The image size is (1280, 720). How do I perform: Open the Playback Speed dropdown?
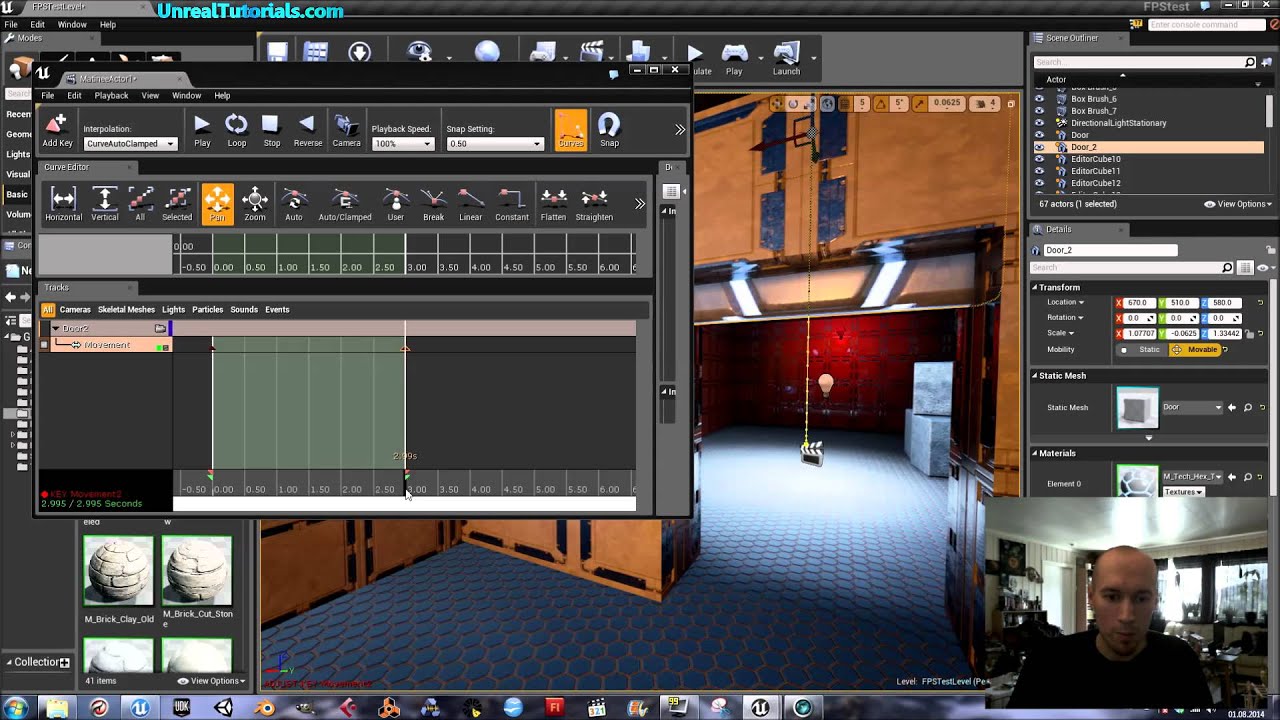(x=402, y=144)
